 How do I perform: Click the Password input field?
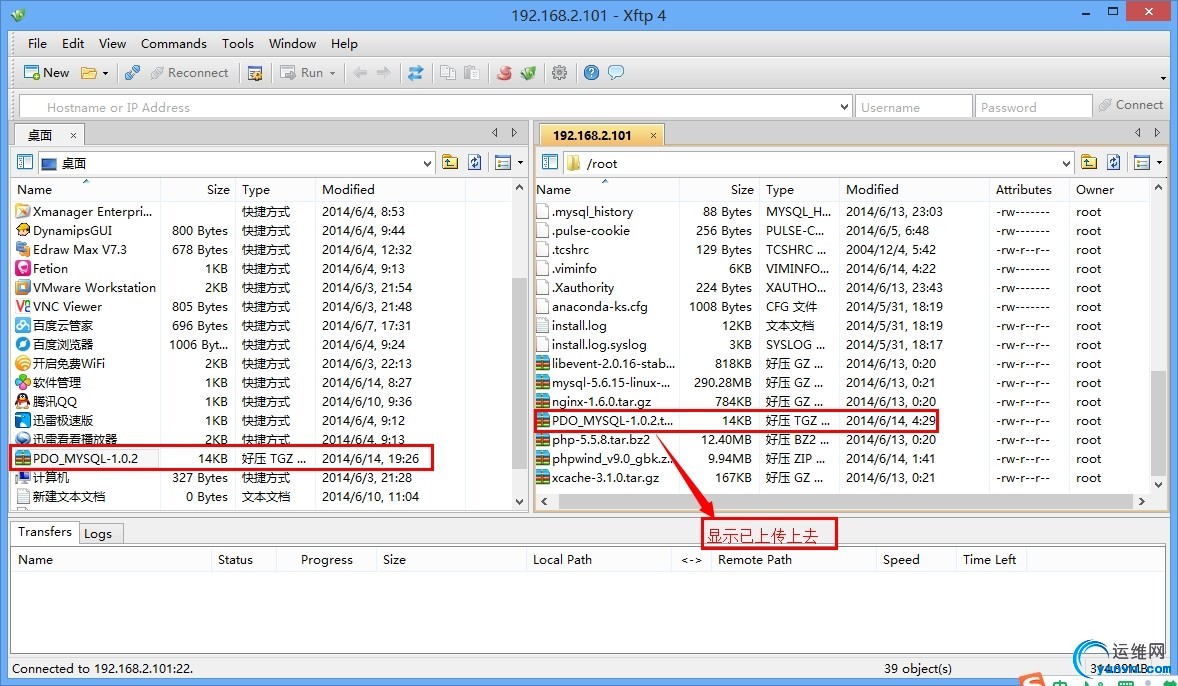point(1033,107)
